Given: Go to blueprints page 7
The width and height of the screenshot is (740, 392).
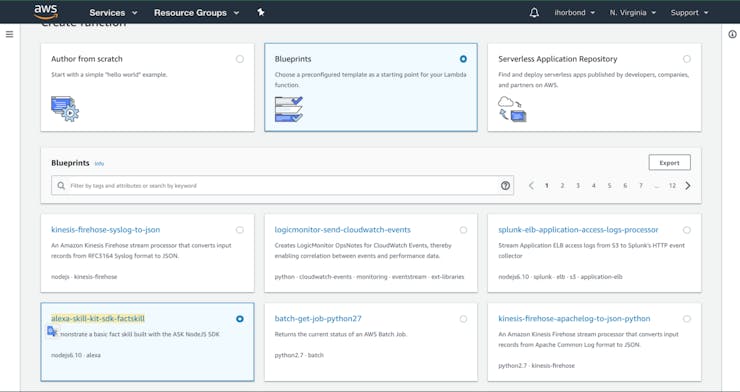Looking at the screenshot, I should coord(640,186).
